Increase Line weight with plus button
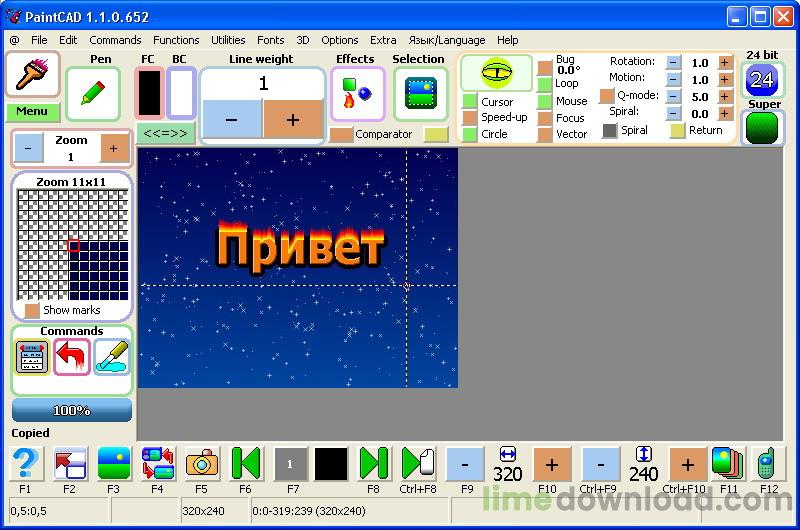 click(x=293, y=119)
